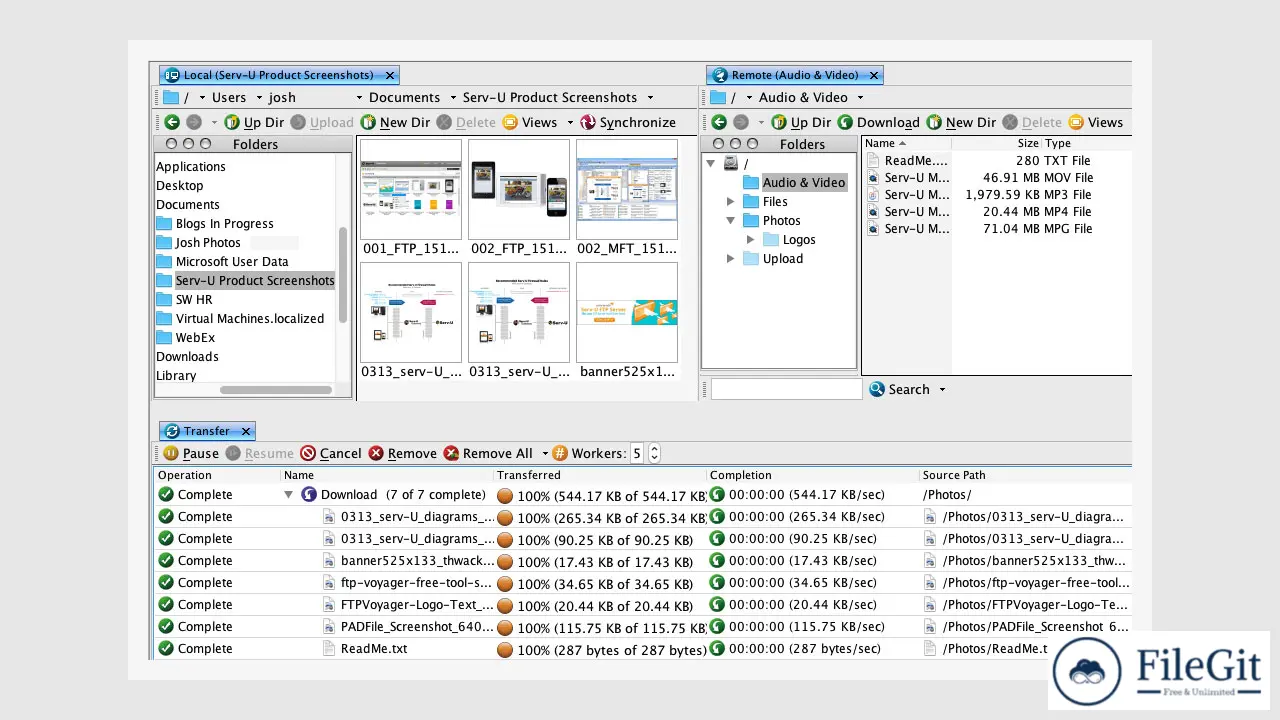Select Audio & Video folder in remote tree
Viewport: 1280px width, 720px height.
click(795, 182)
